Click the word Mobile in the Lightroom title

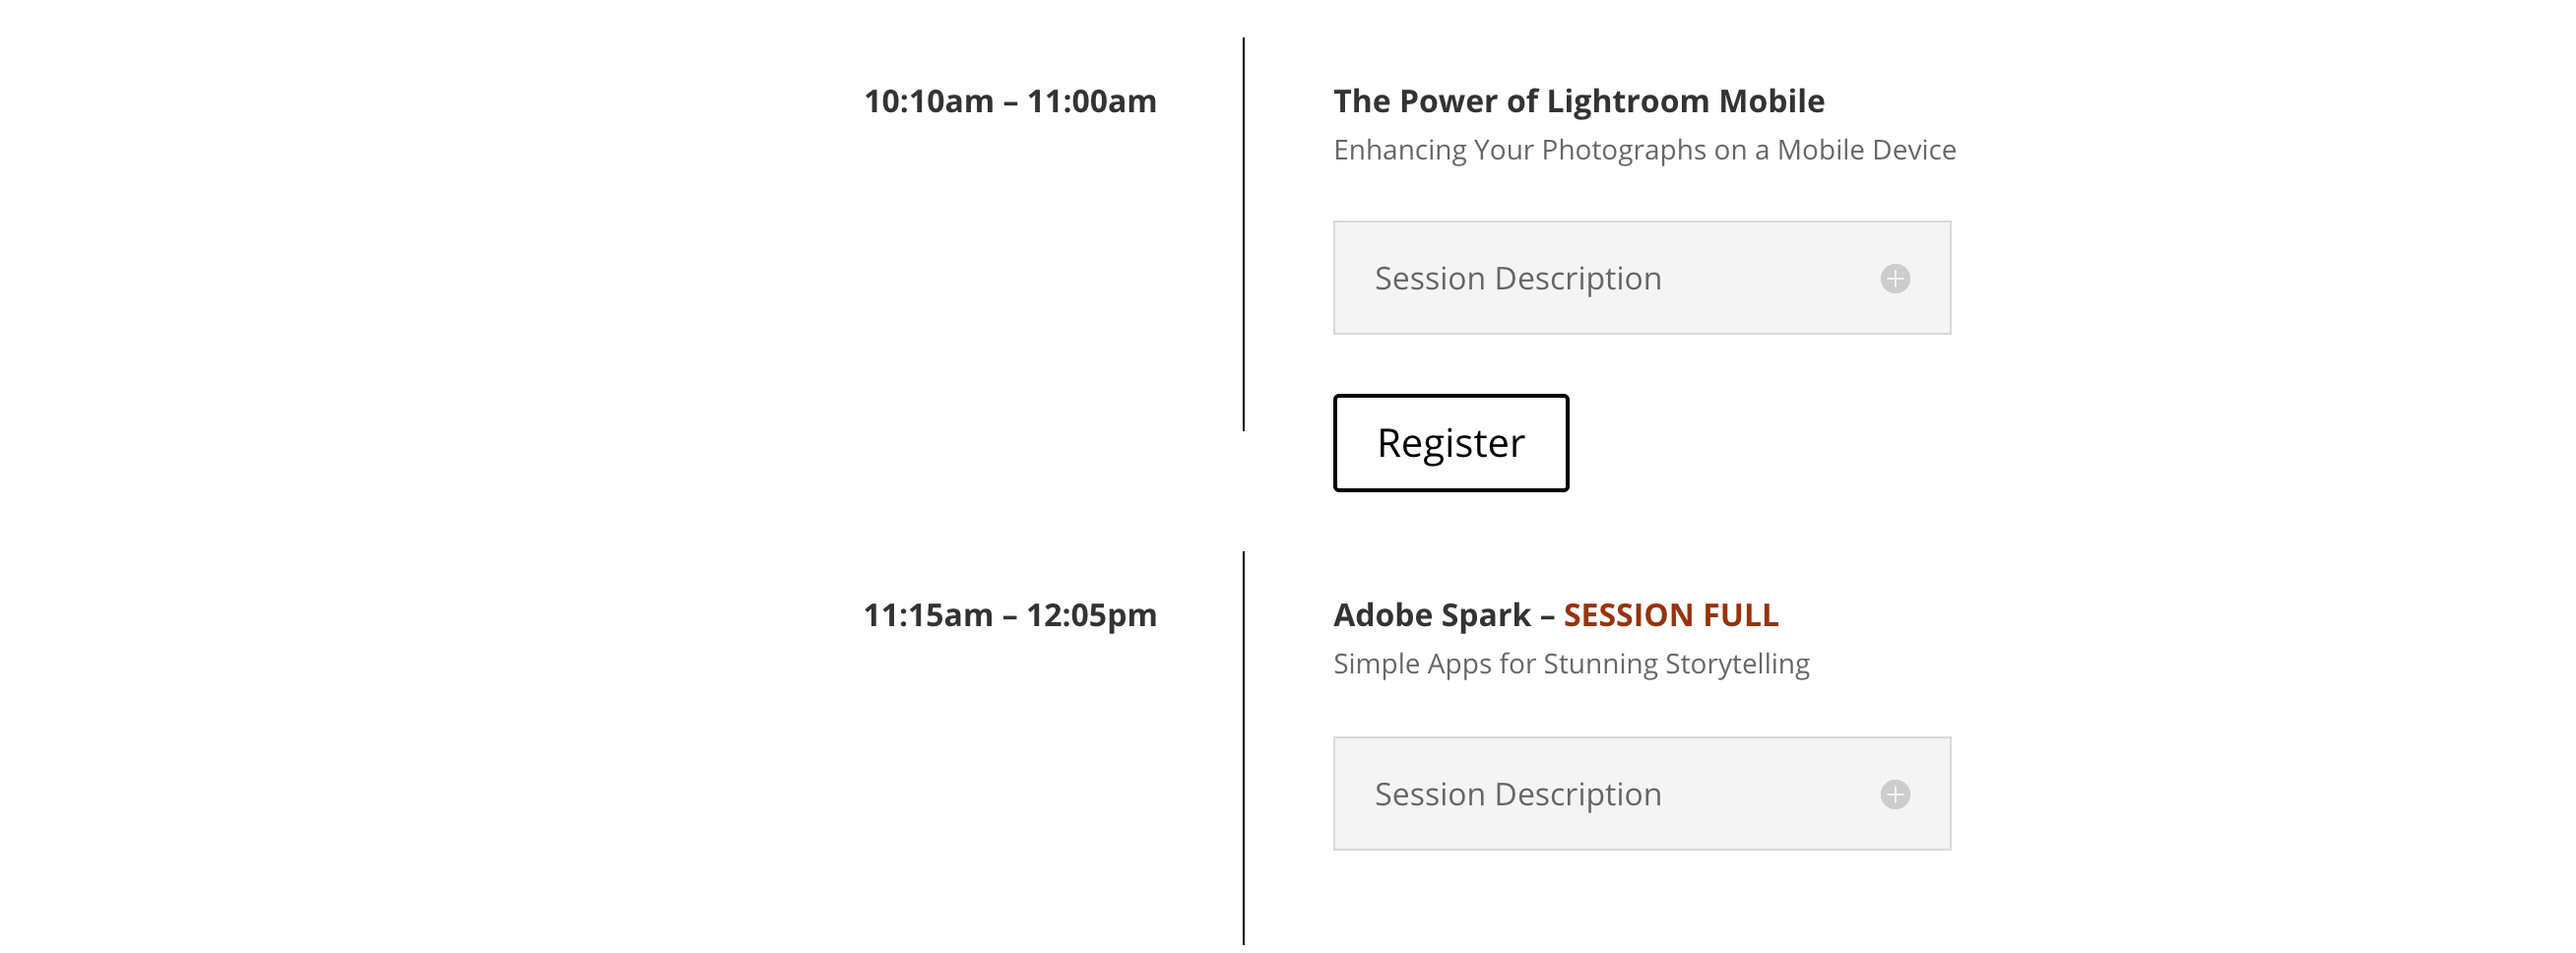[x=1772, y=101]
